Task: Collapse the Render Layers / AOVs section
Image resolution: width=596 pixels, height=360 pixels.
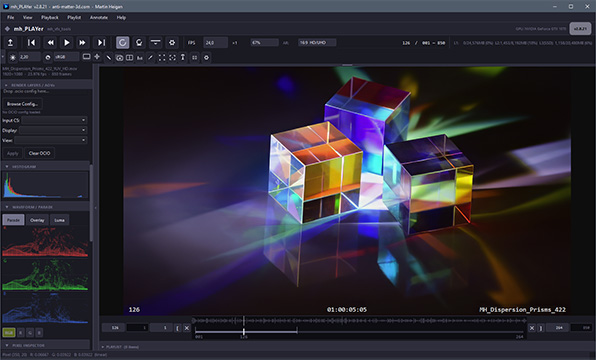Action: click(x=46, y=85)
